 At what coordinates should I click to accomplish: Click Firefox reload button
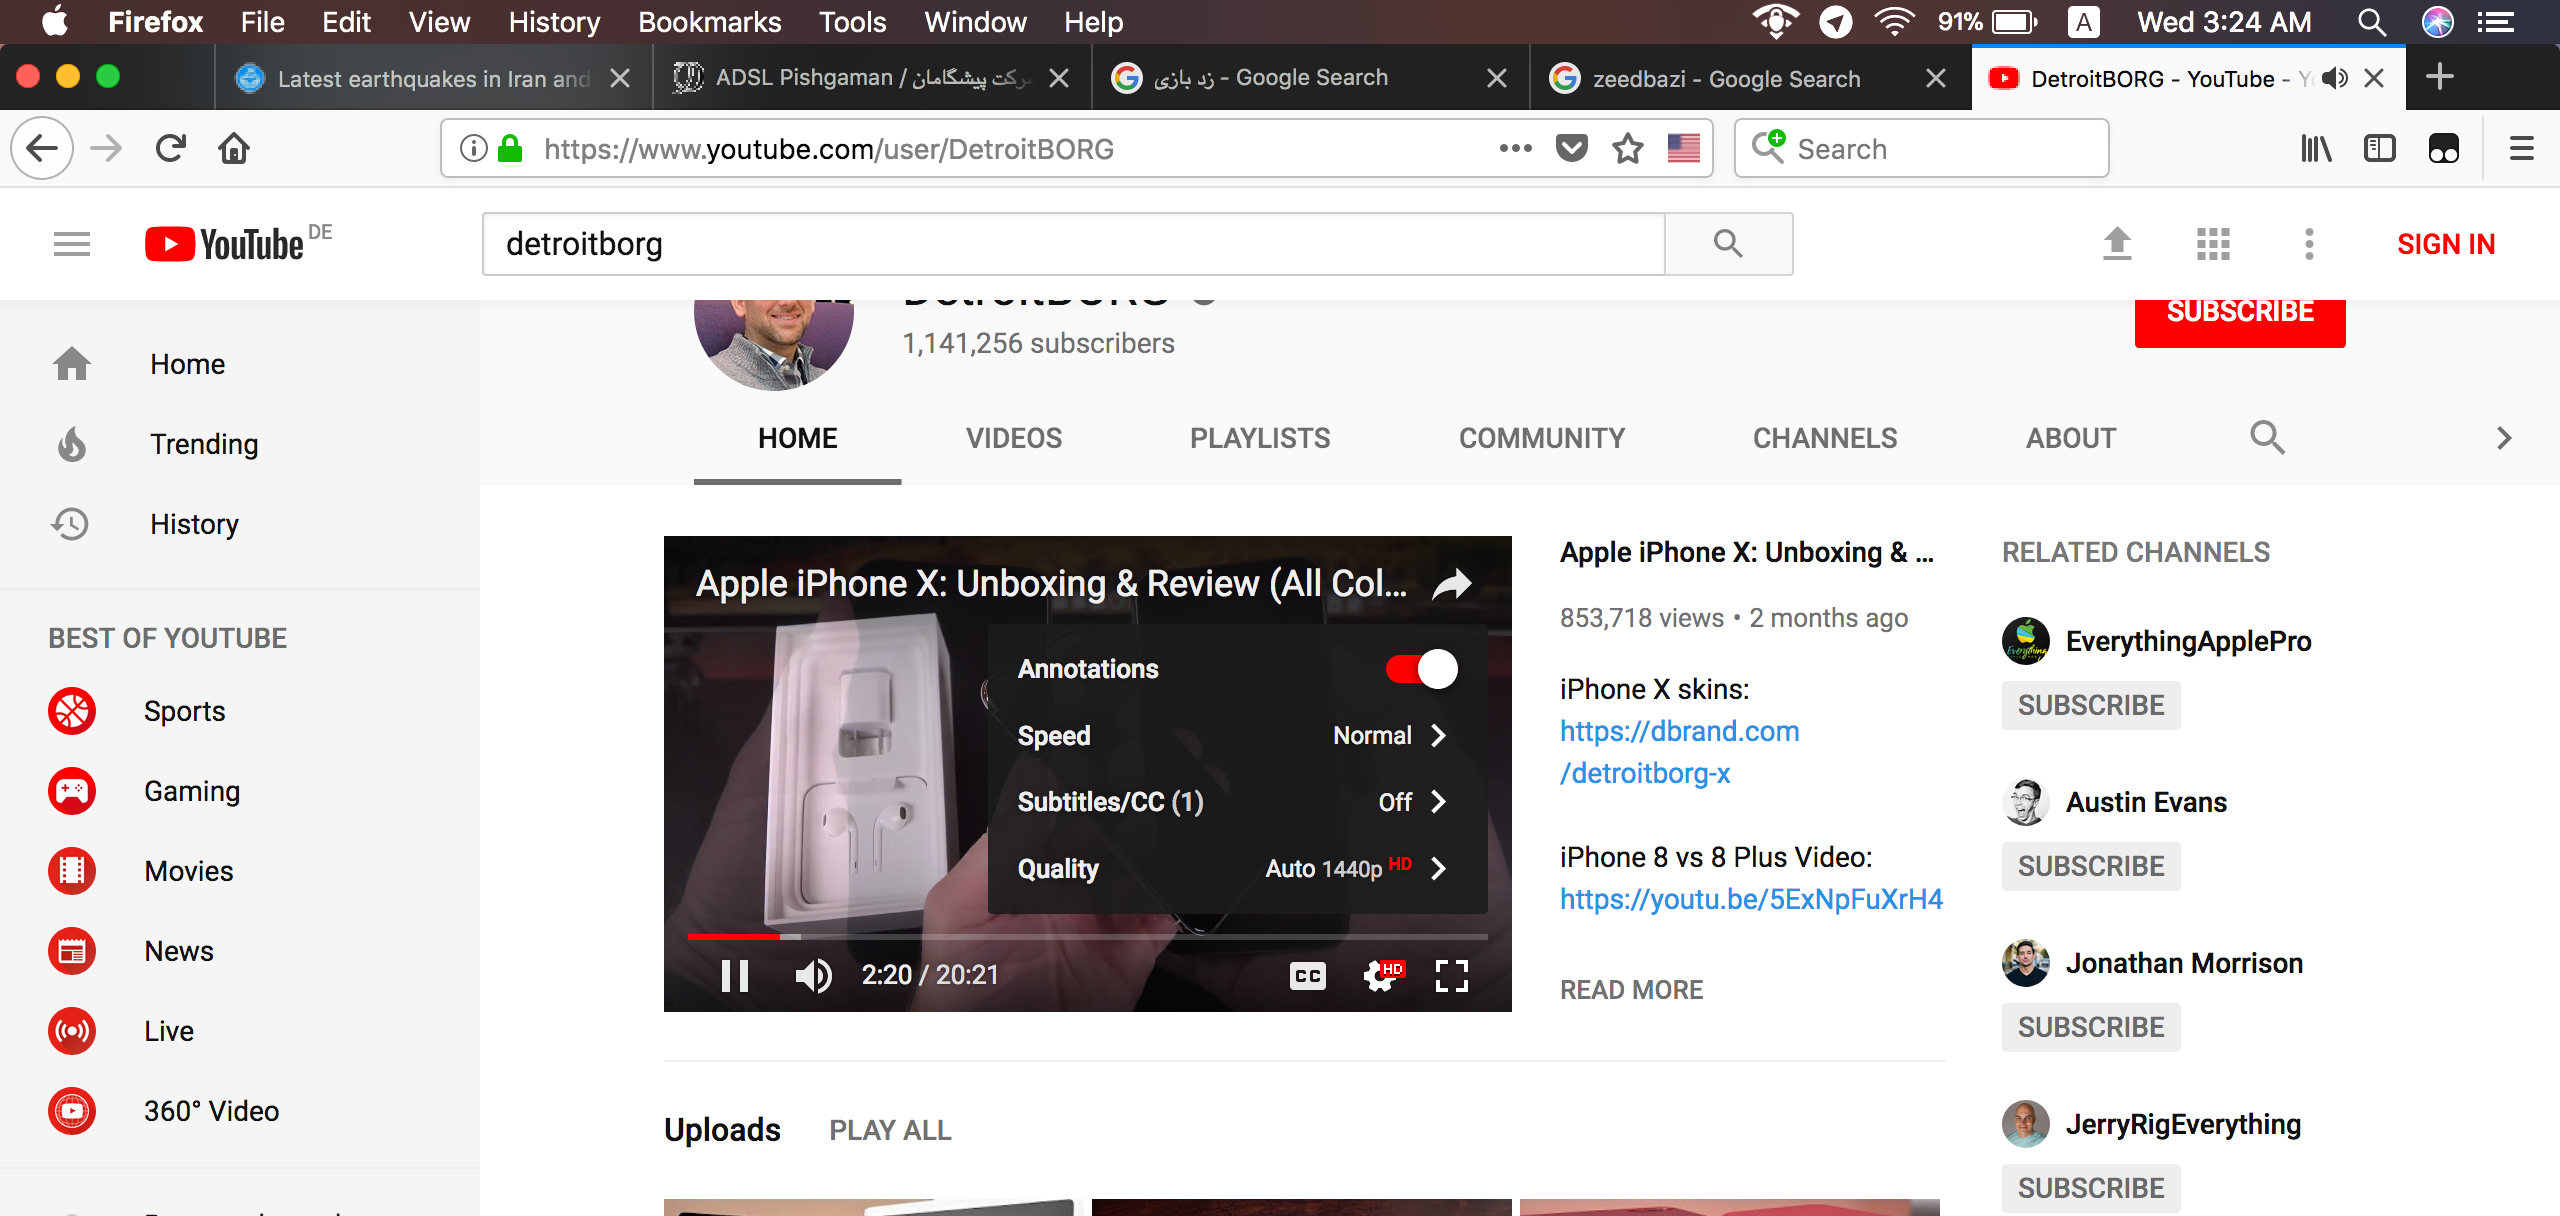pyautogui.click(x=171, y=149)
